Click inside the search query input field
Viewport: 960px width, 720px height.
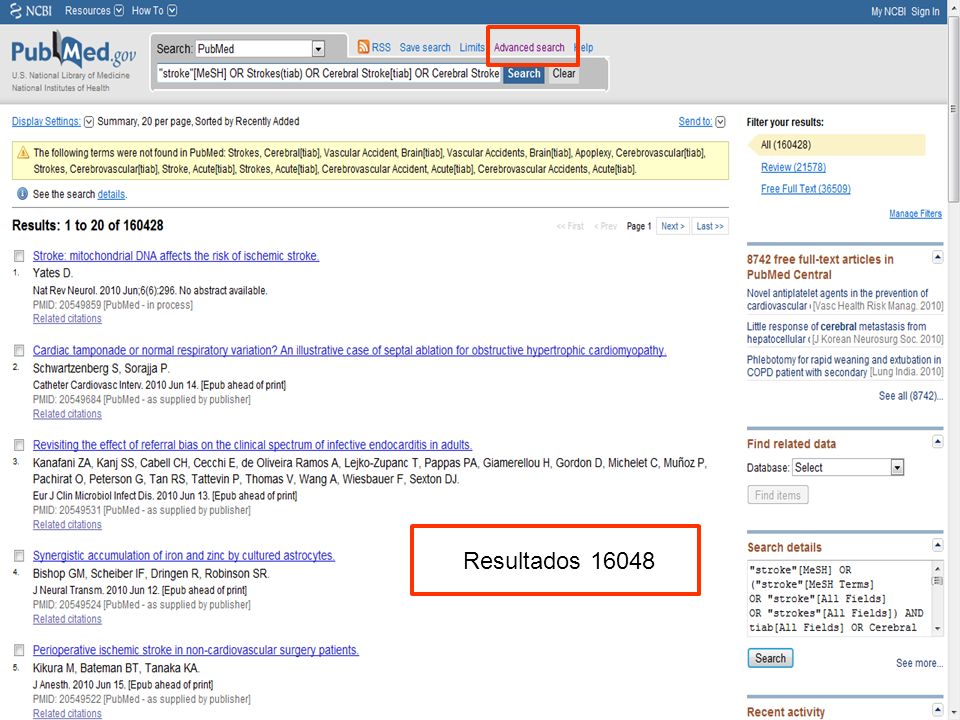tap(329, 73)
